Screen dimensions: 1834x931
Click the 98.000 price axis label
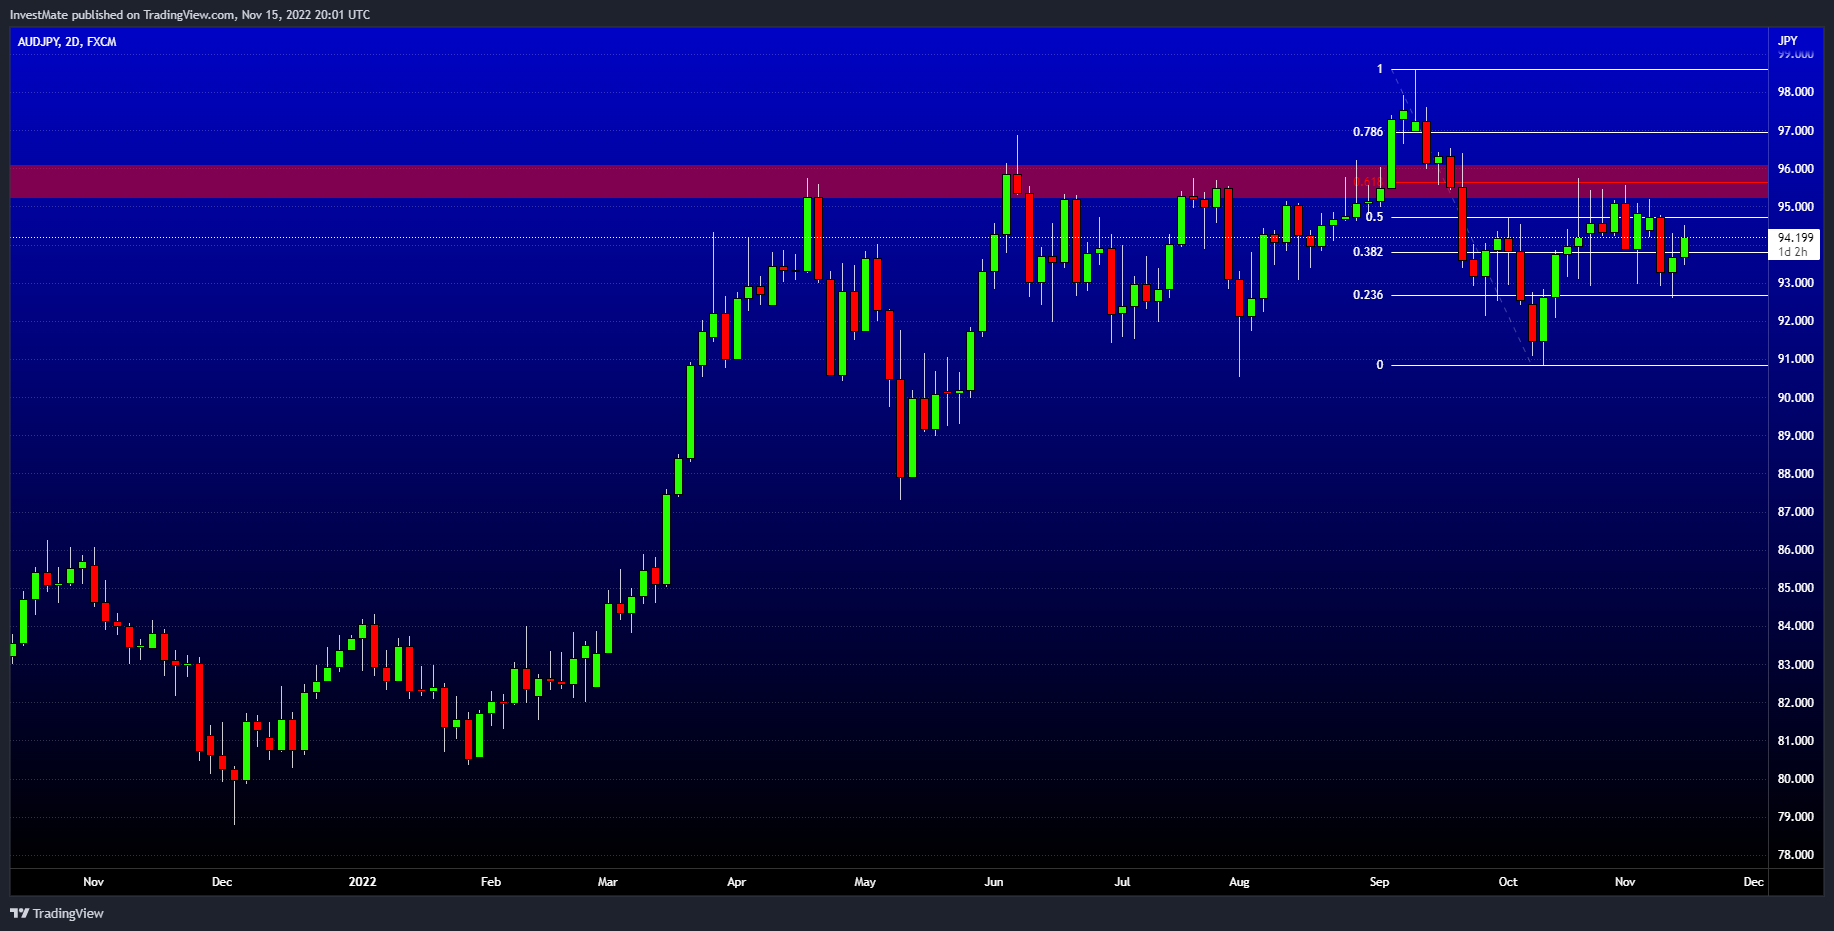click(1795, 92)
